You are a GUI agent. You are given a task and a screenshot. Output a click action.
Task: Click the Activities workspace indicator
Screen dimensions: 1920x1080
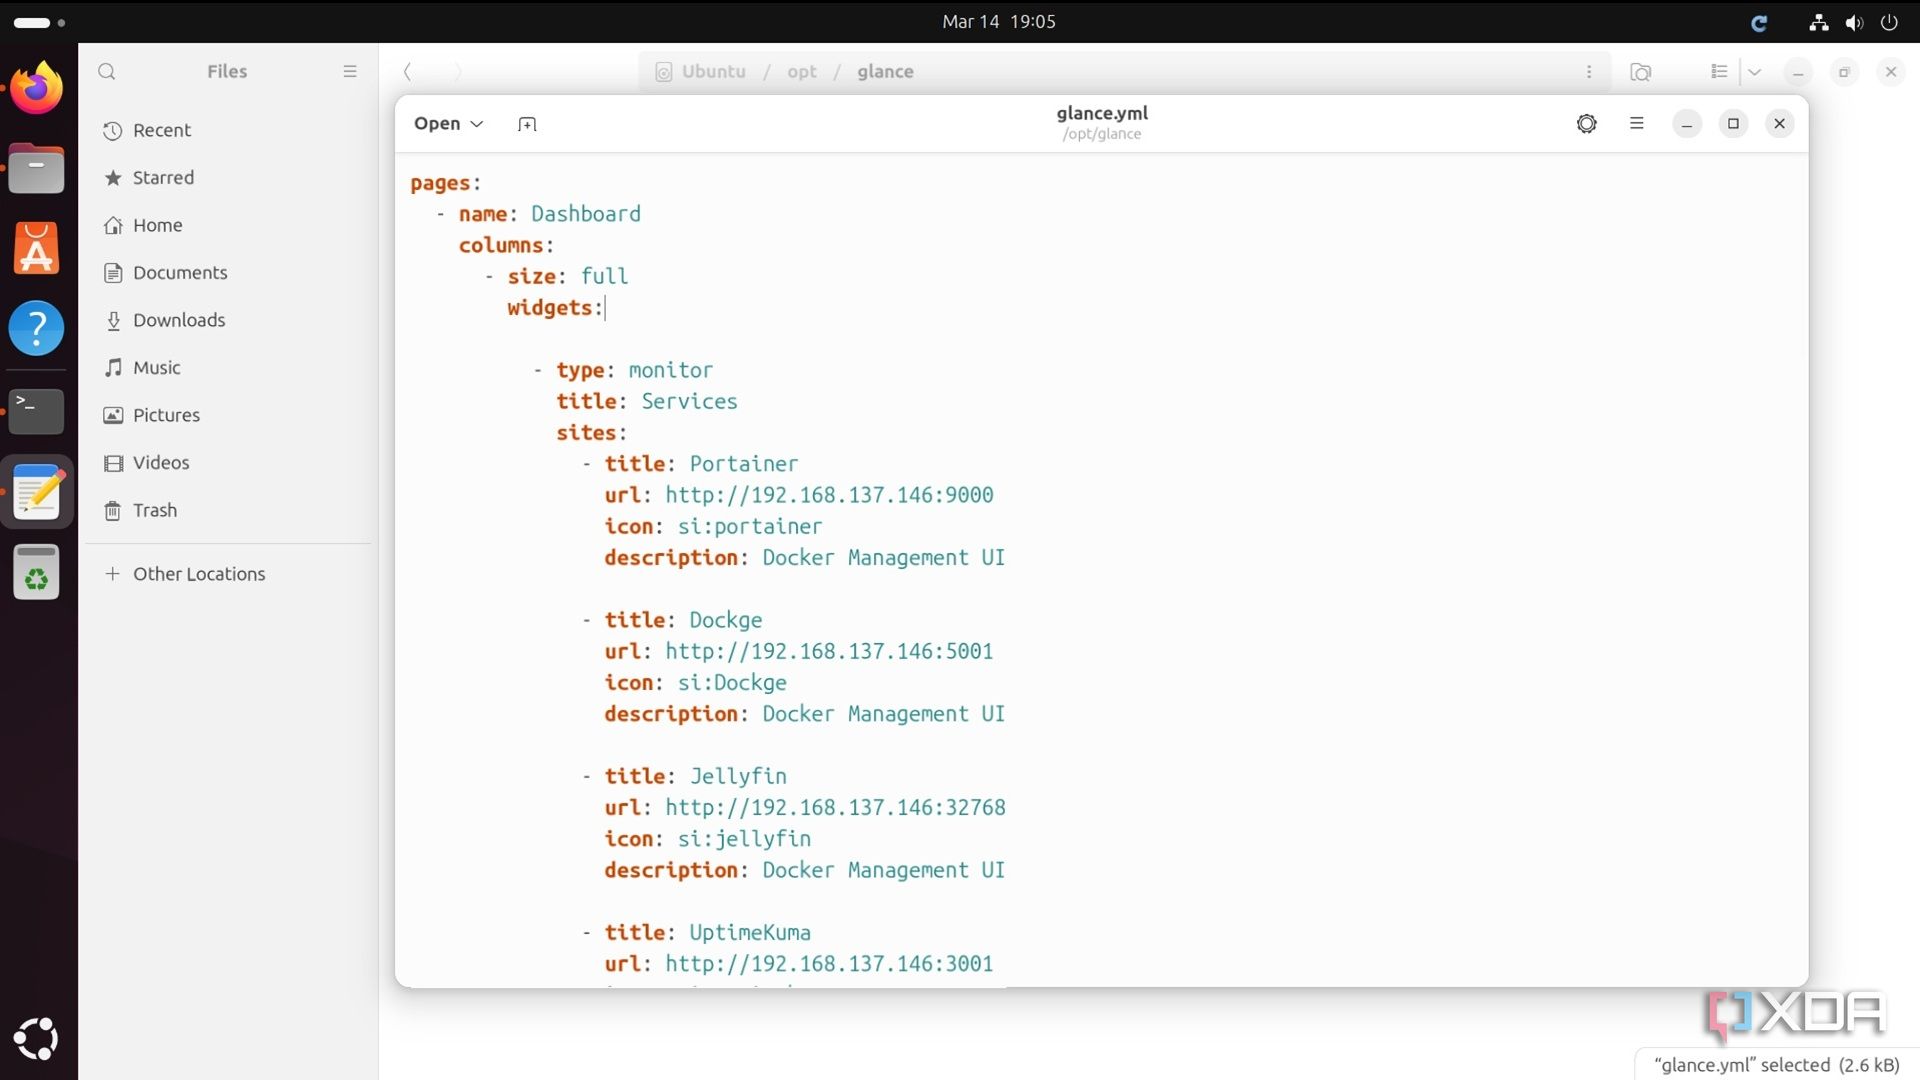(x=39, y=22)
